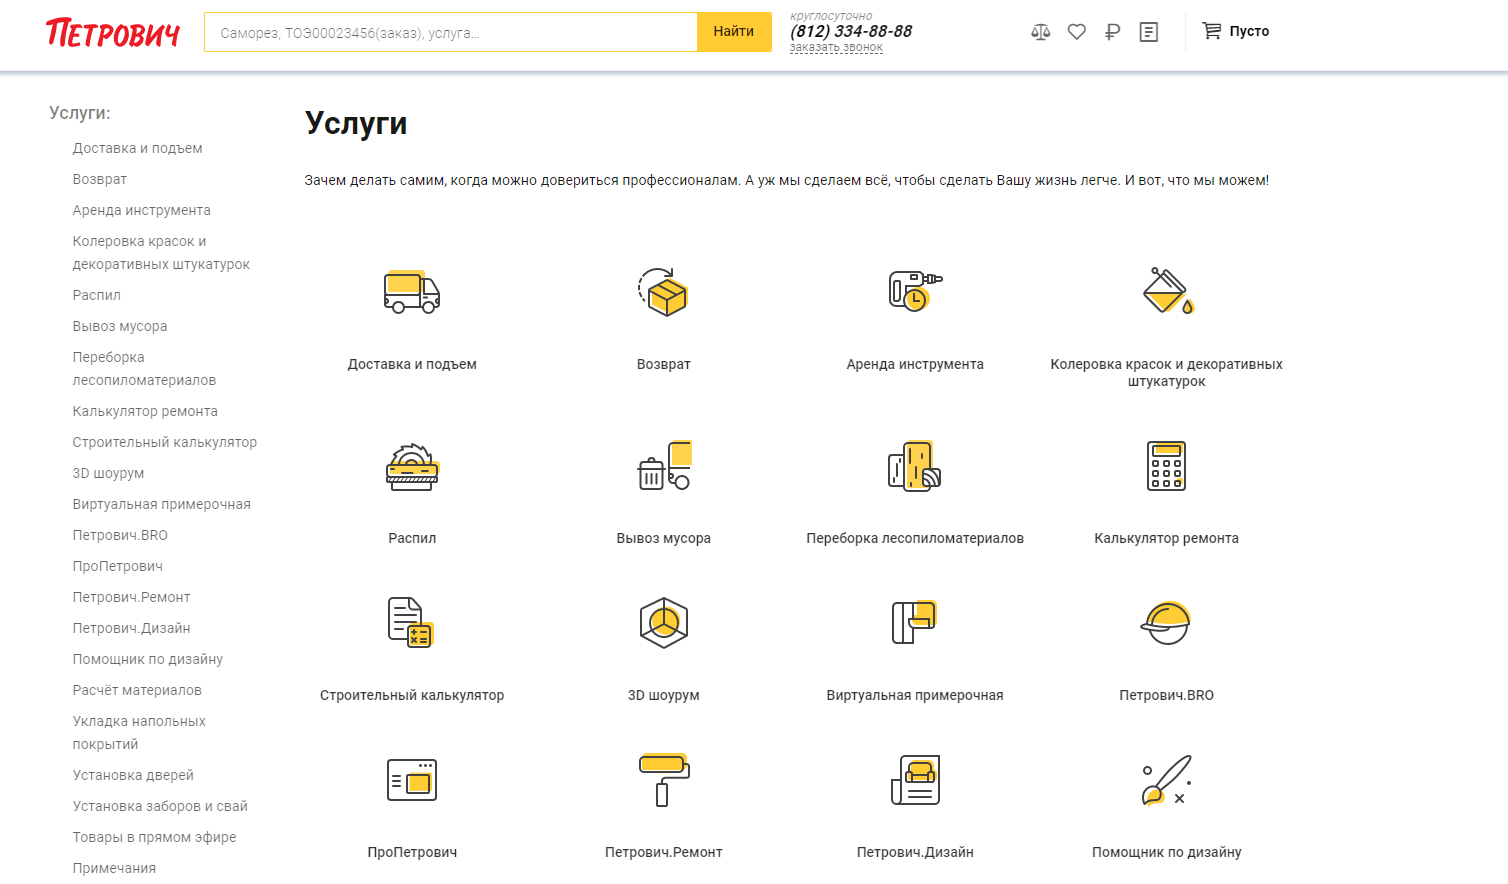The image size is (1508, 884).
Task: Select Переборка лесопиломатериалов in sidebar
Action: point(144,369)
